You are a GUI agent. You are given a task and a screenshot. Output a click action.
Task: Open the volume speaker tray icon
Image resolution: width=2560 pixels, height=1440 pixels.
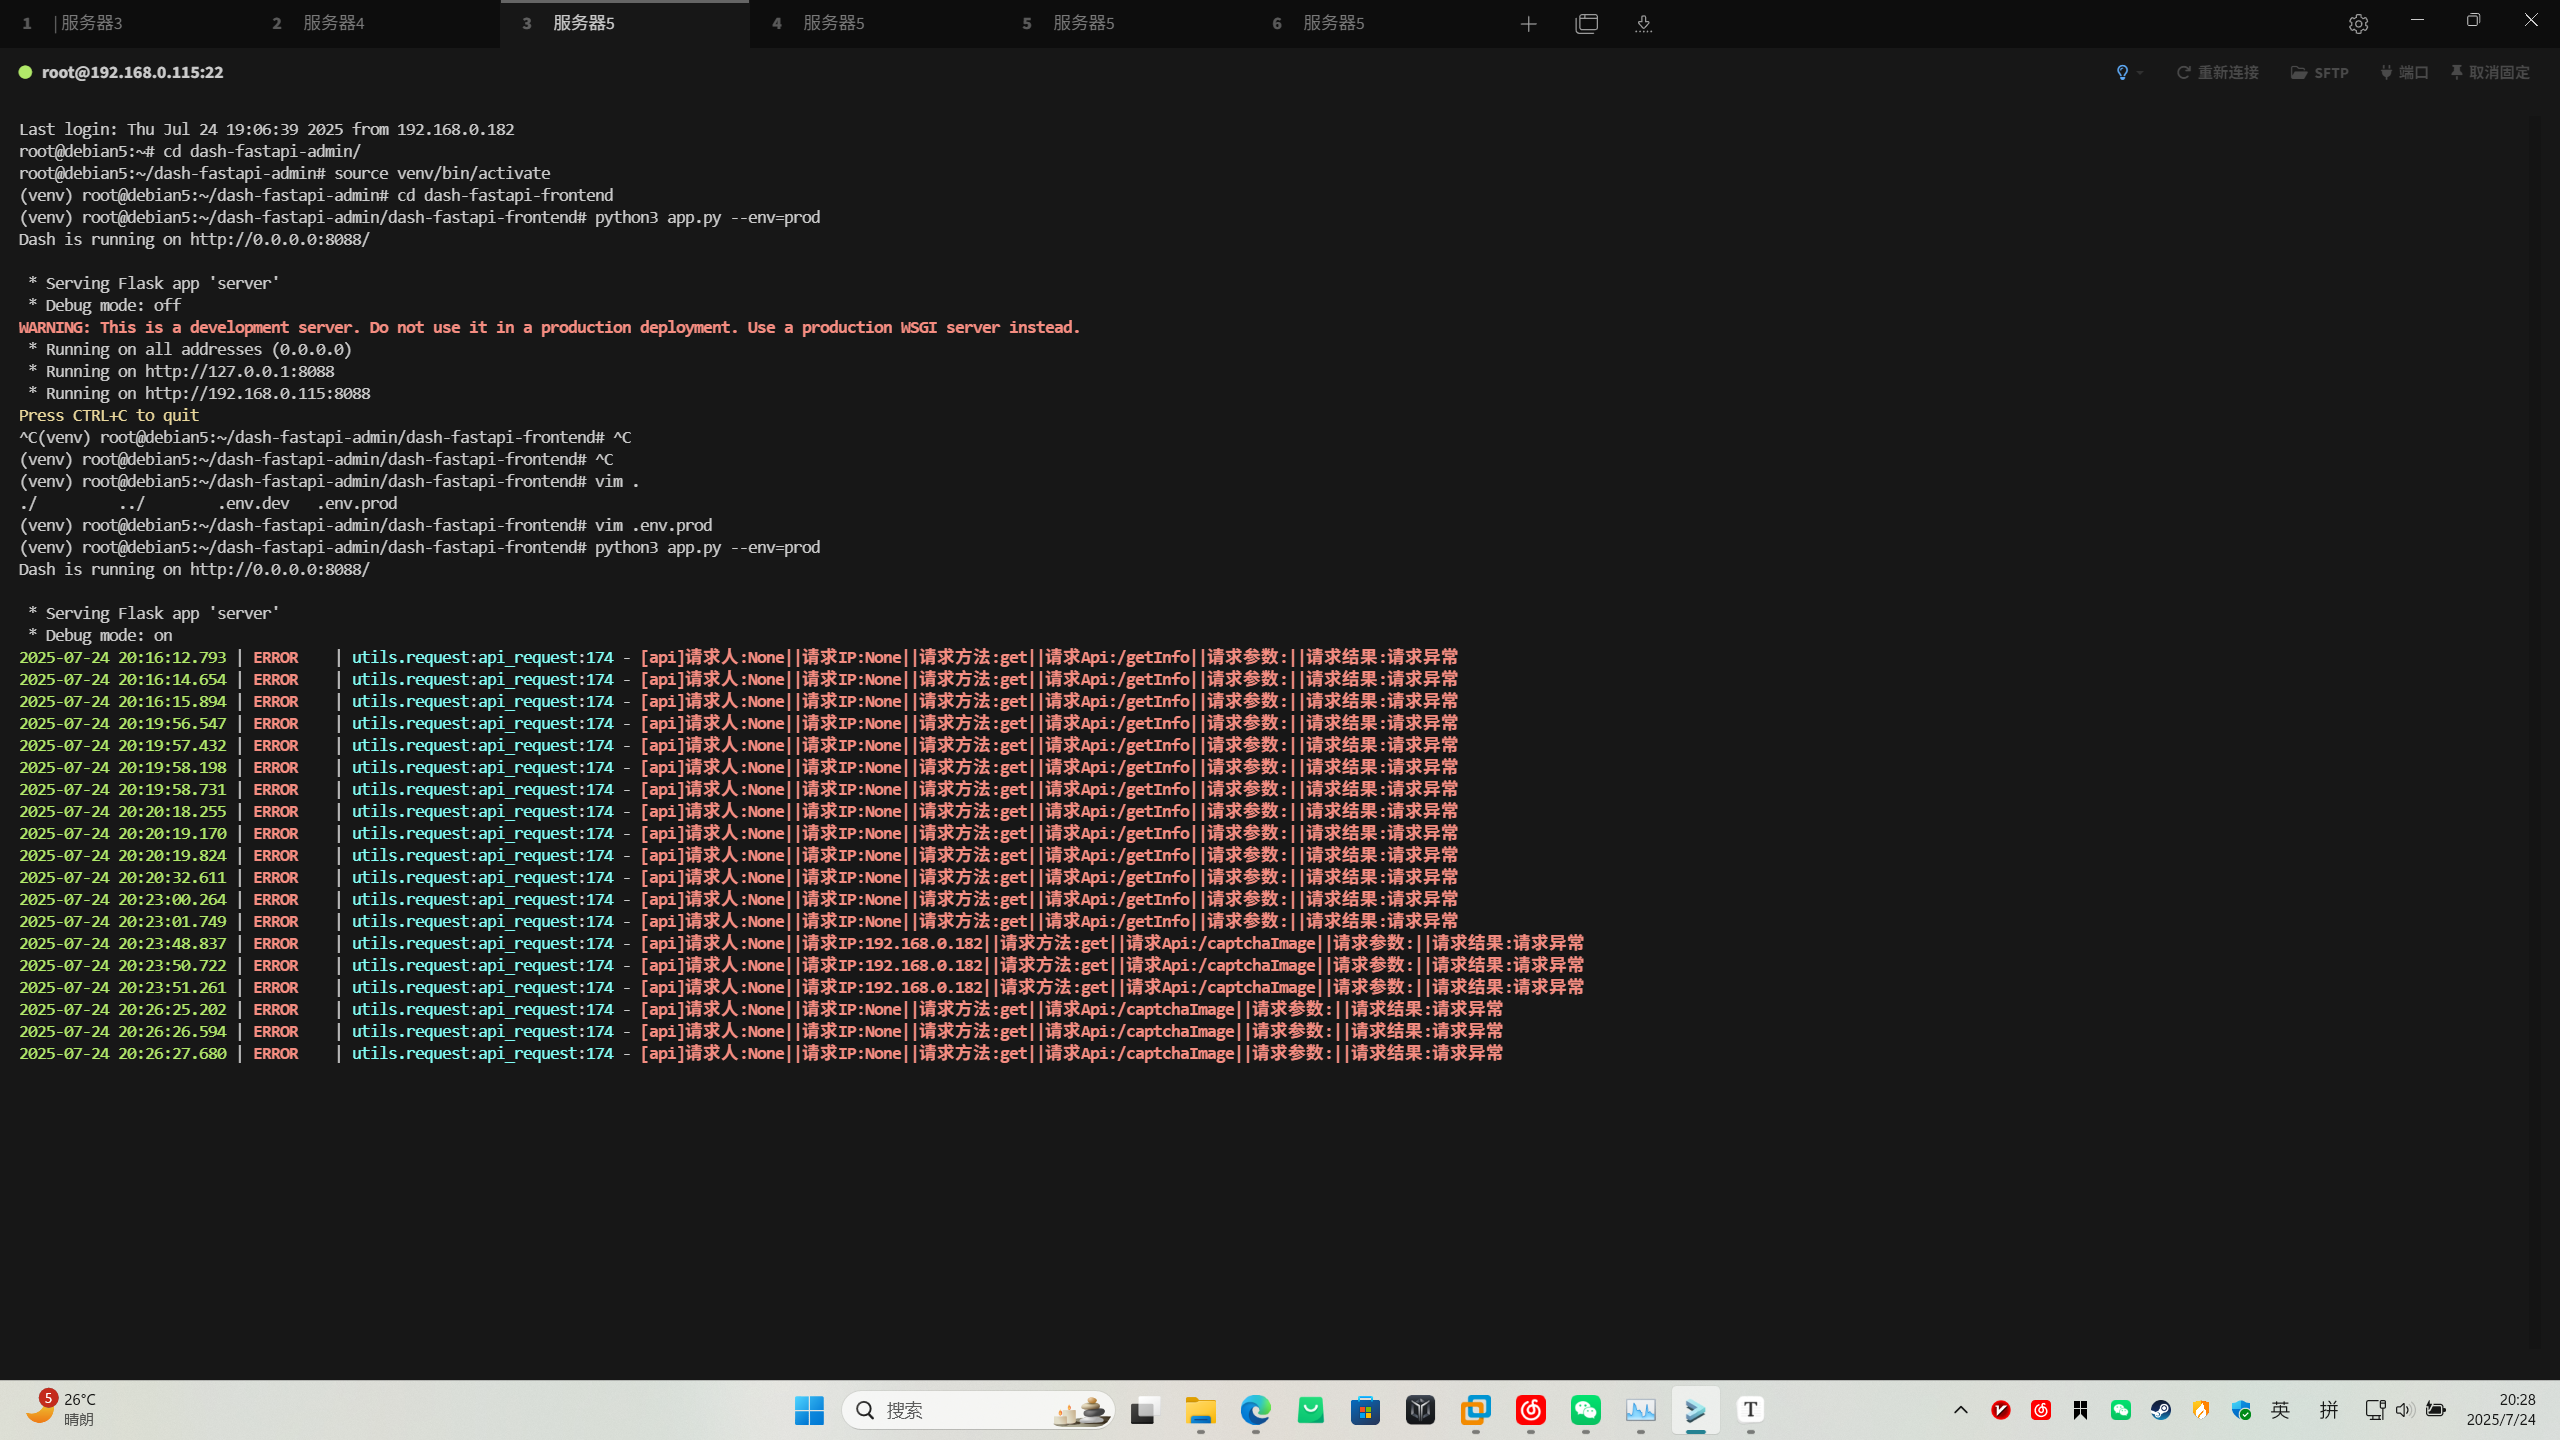tap(2405, 1410)
